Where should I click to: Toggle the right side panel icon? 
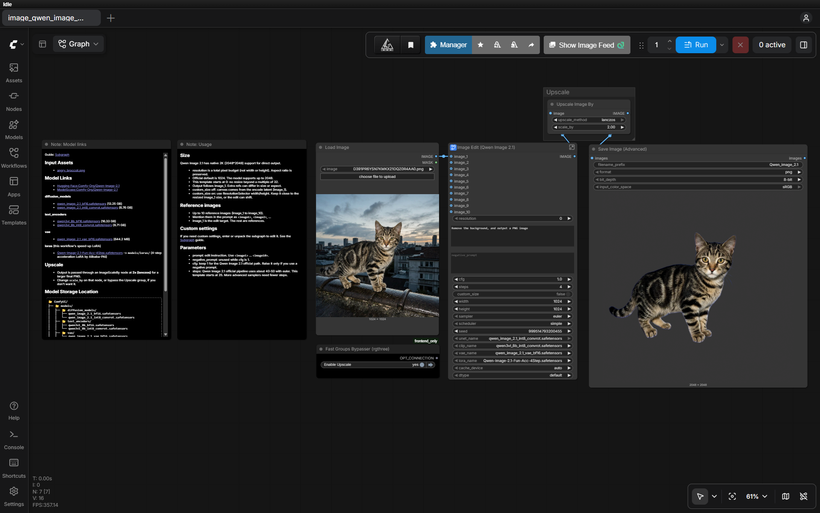[804, 45]
